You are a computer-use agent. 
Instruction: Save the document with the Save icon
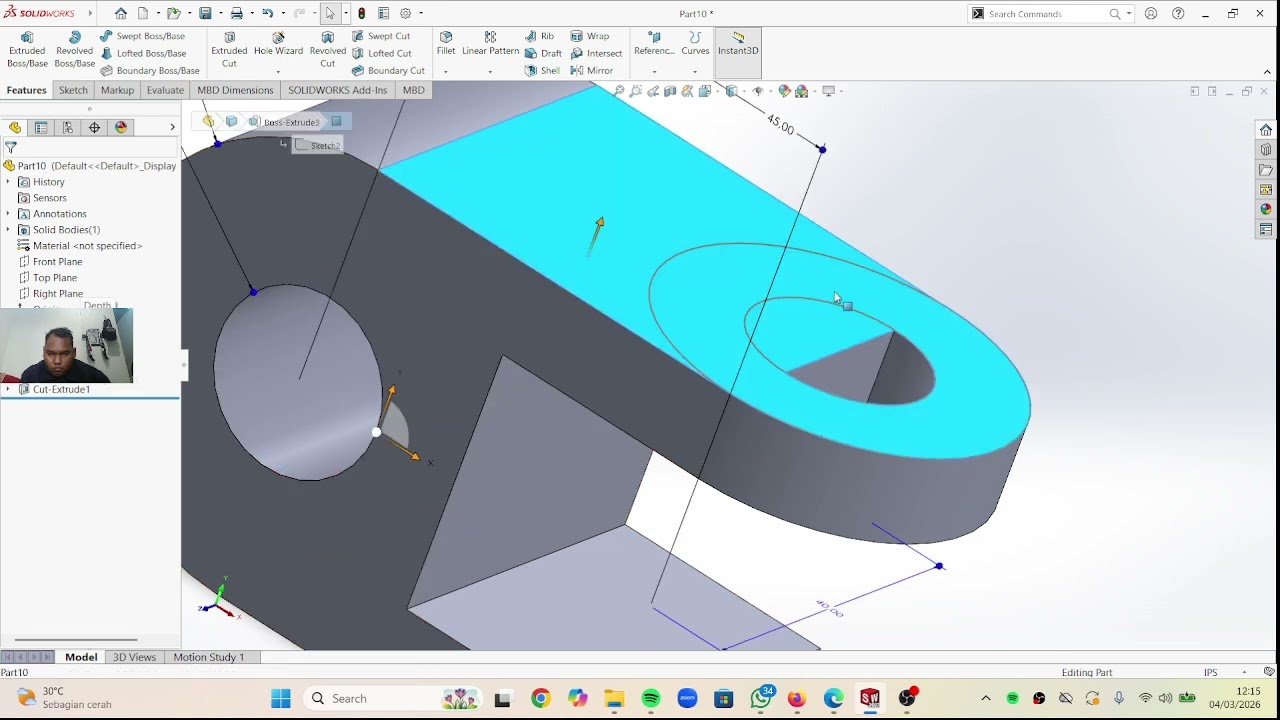click(x=205, y=14)
